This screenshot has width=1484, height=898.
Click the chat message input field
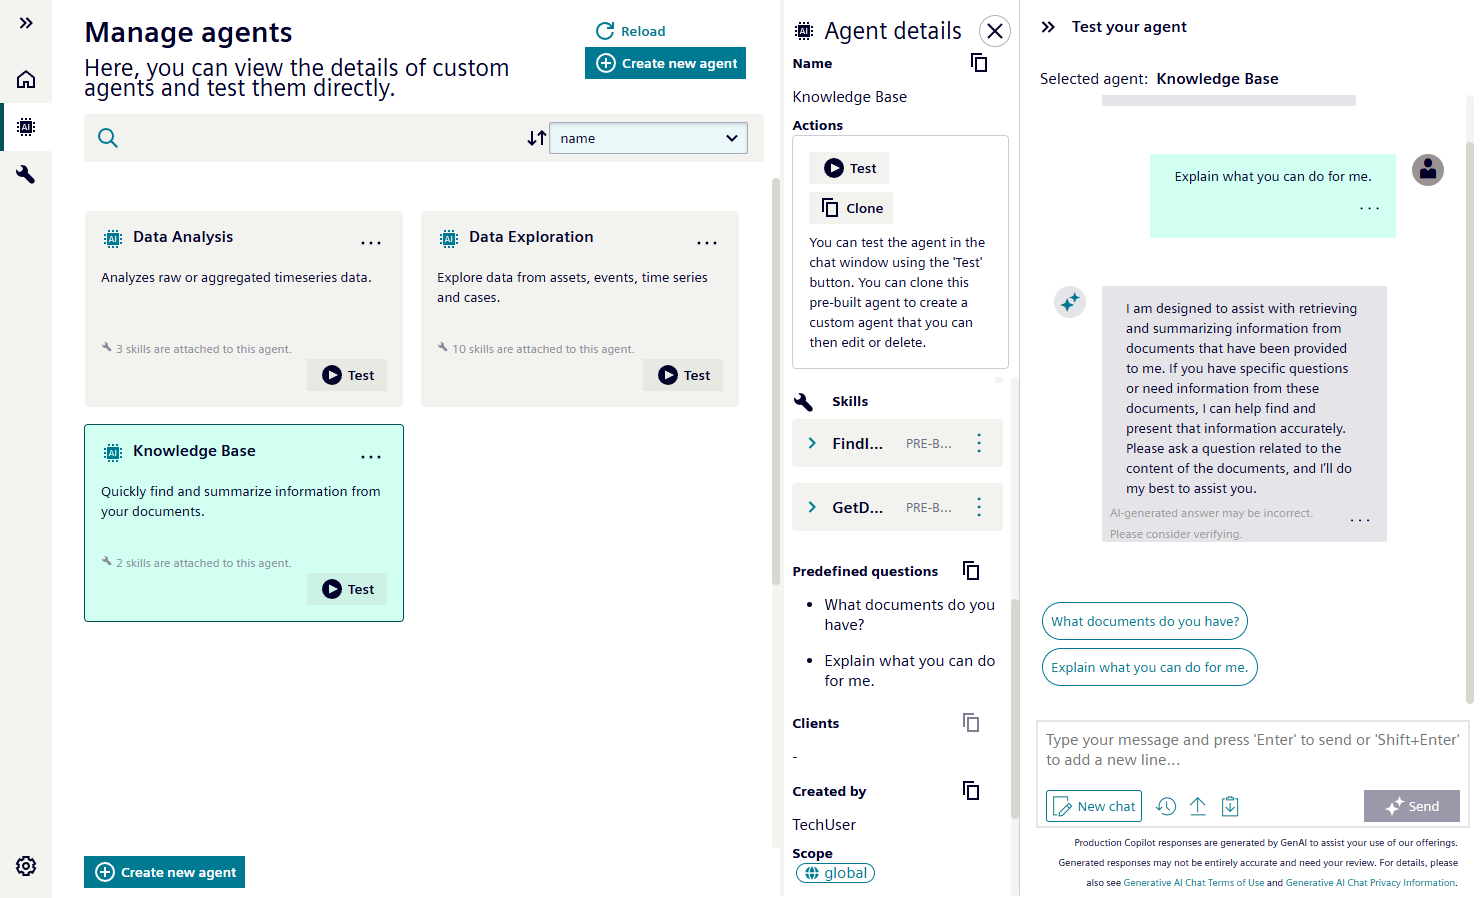(x=1252, y=750)
